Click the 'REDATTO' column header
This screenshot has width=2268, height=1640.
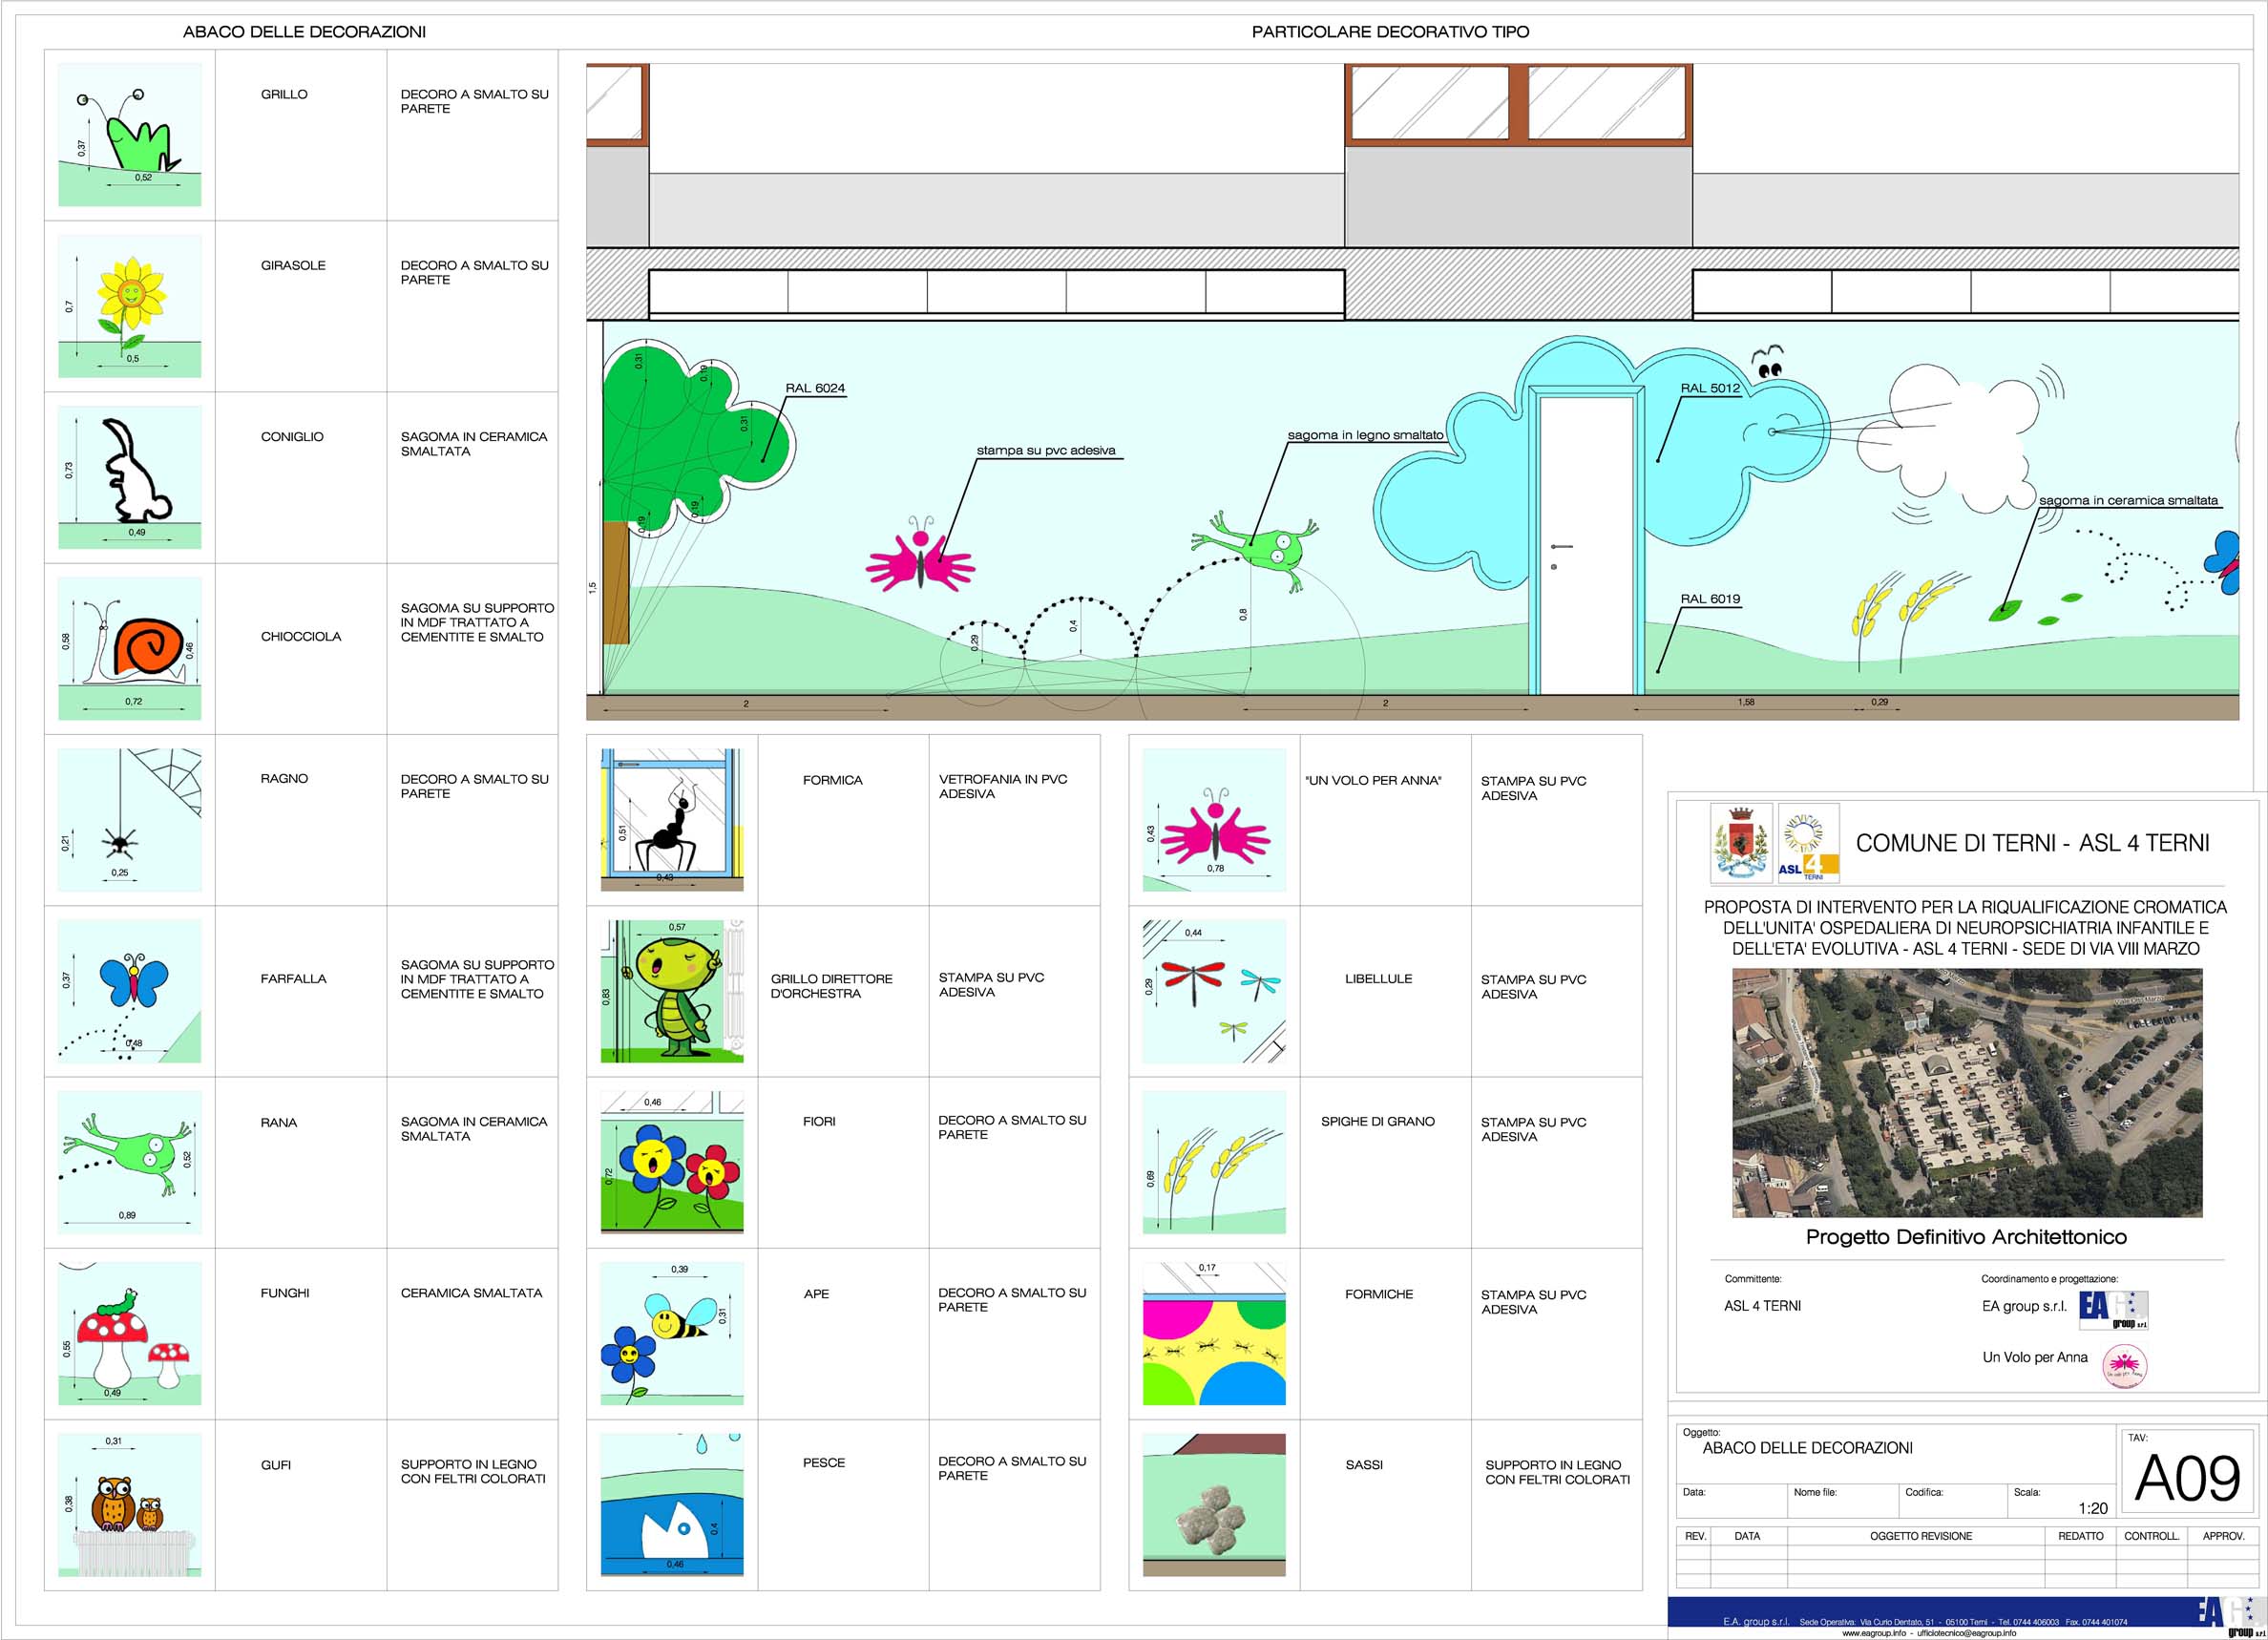[x=2080, y=1536]
